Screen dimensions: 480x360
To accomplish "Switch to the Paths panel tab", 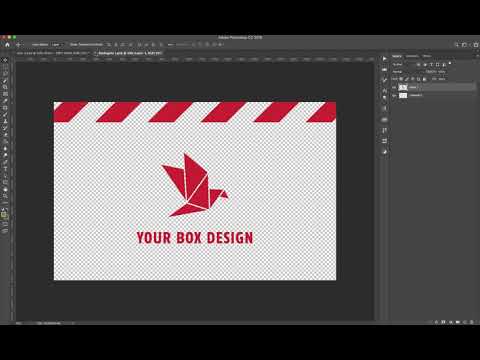I will coord(427,56).
